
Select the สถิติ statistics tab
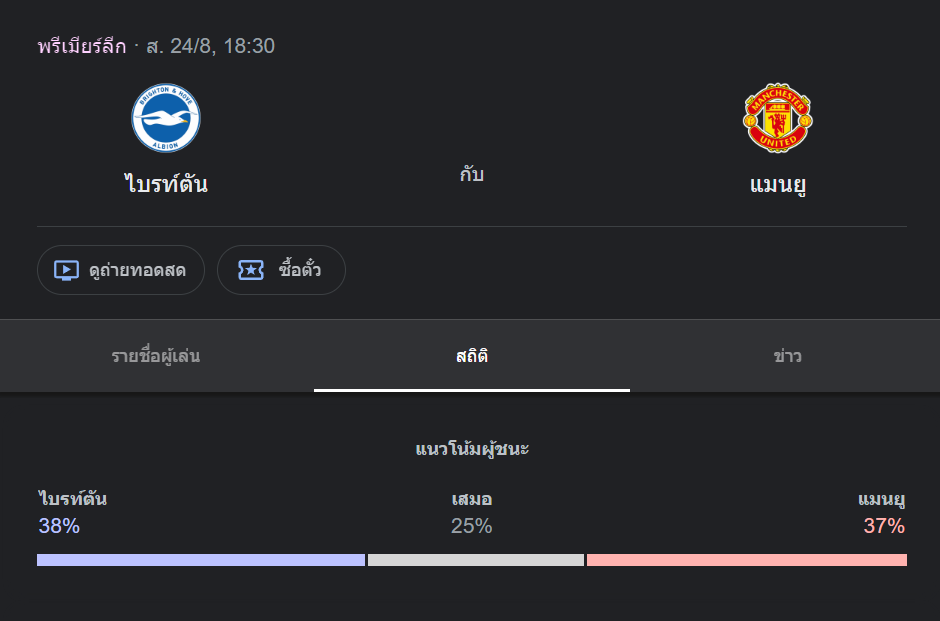pyautogui.click(x=472, y=356)
